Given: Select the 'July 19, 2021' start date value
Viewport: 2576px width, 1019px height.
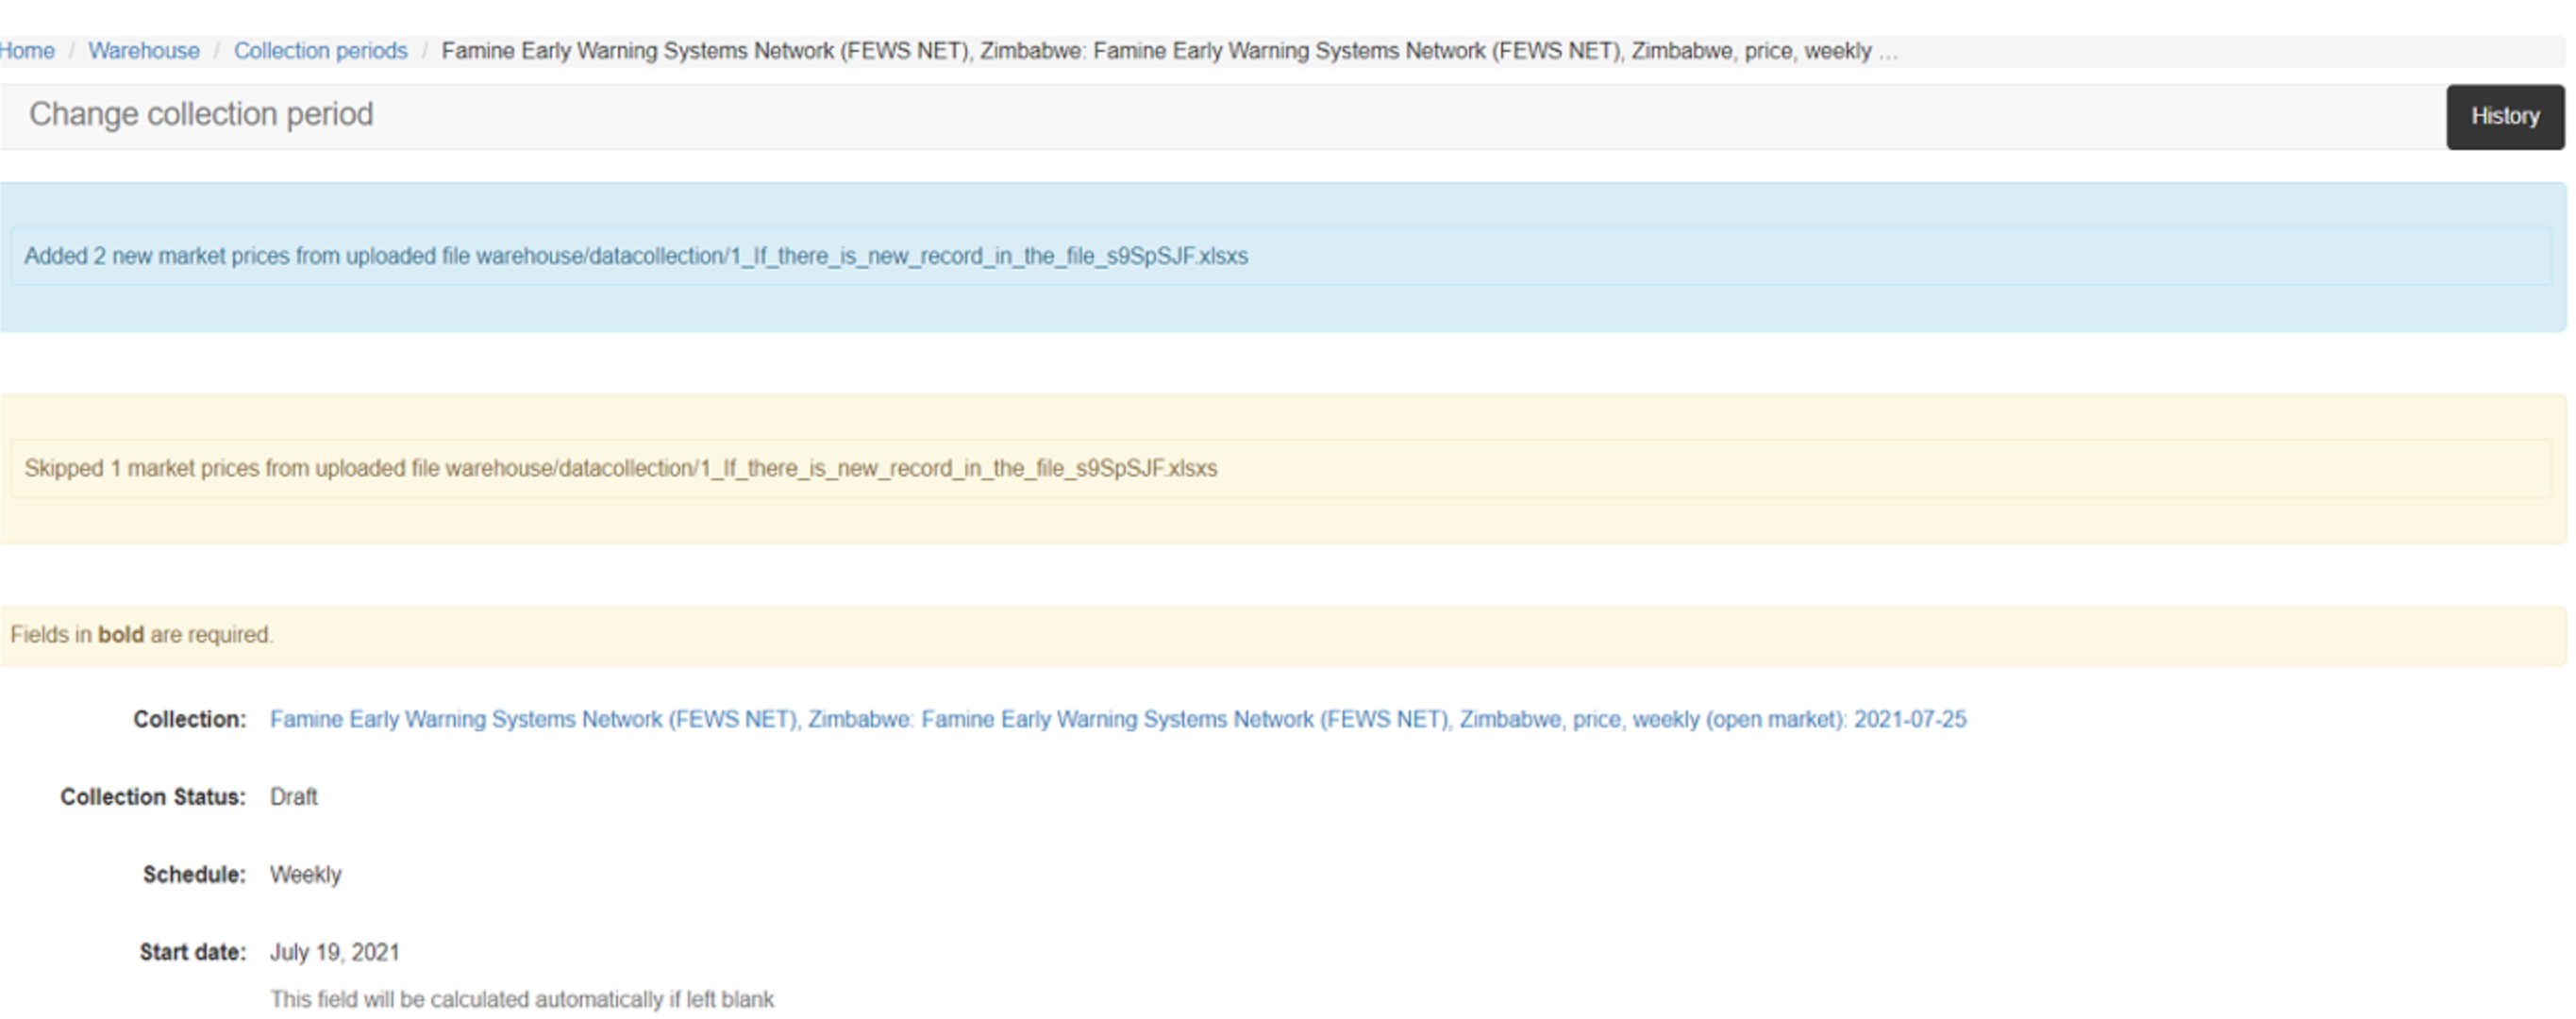Looking at the screenshot, I should tap(334, 952).
